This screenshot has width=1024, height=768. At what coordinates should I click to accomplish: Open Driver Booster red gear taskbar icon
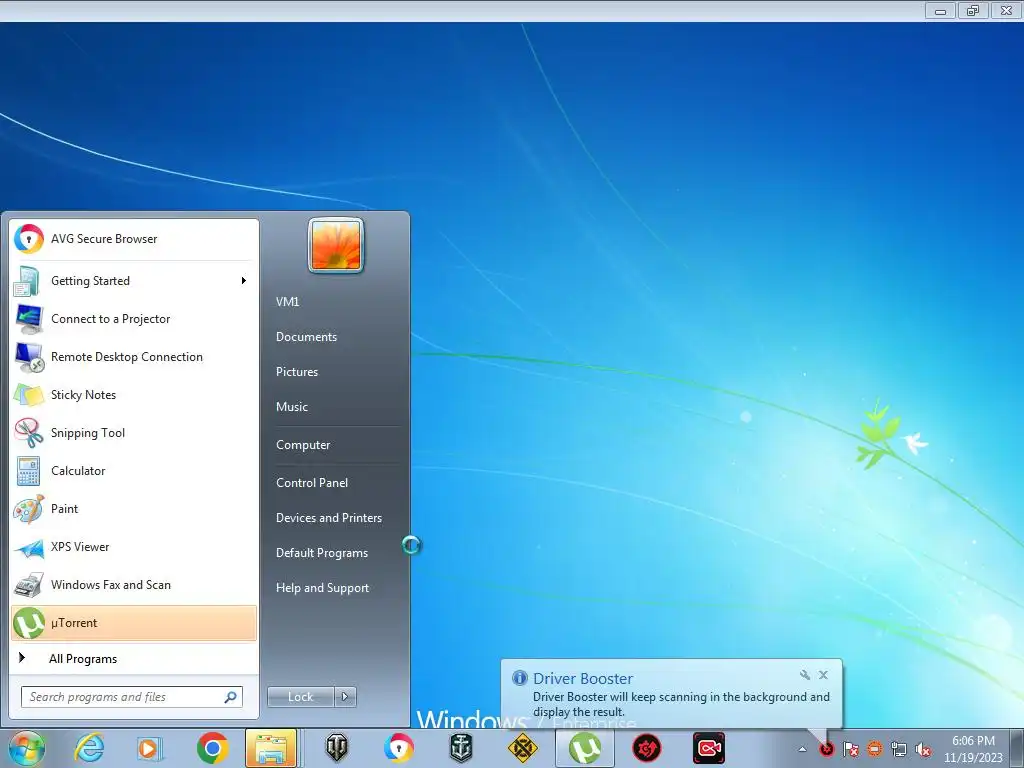pyautogui.click(x=647, y=748)
